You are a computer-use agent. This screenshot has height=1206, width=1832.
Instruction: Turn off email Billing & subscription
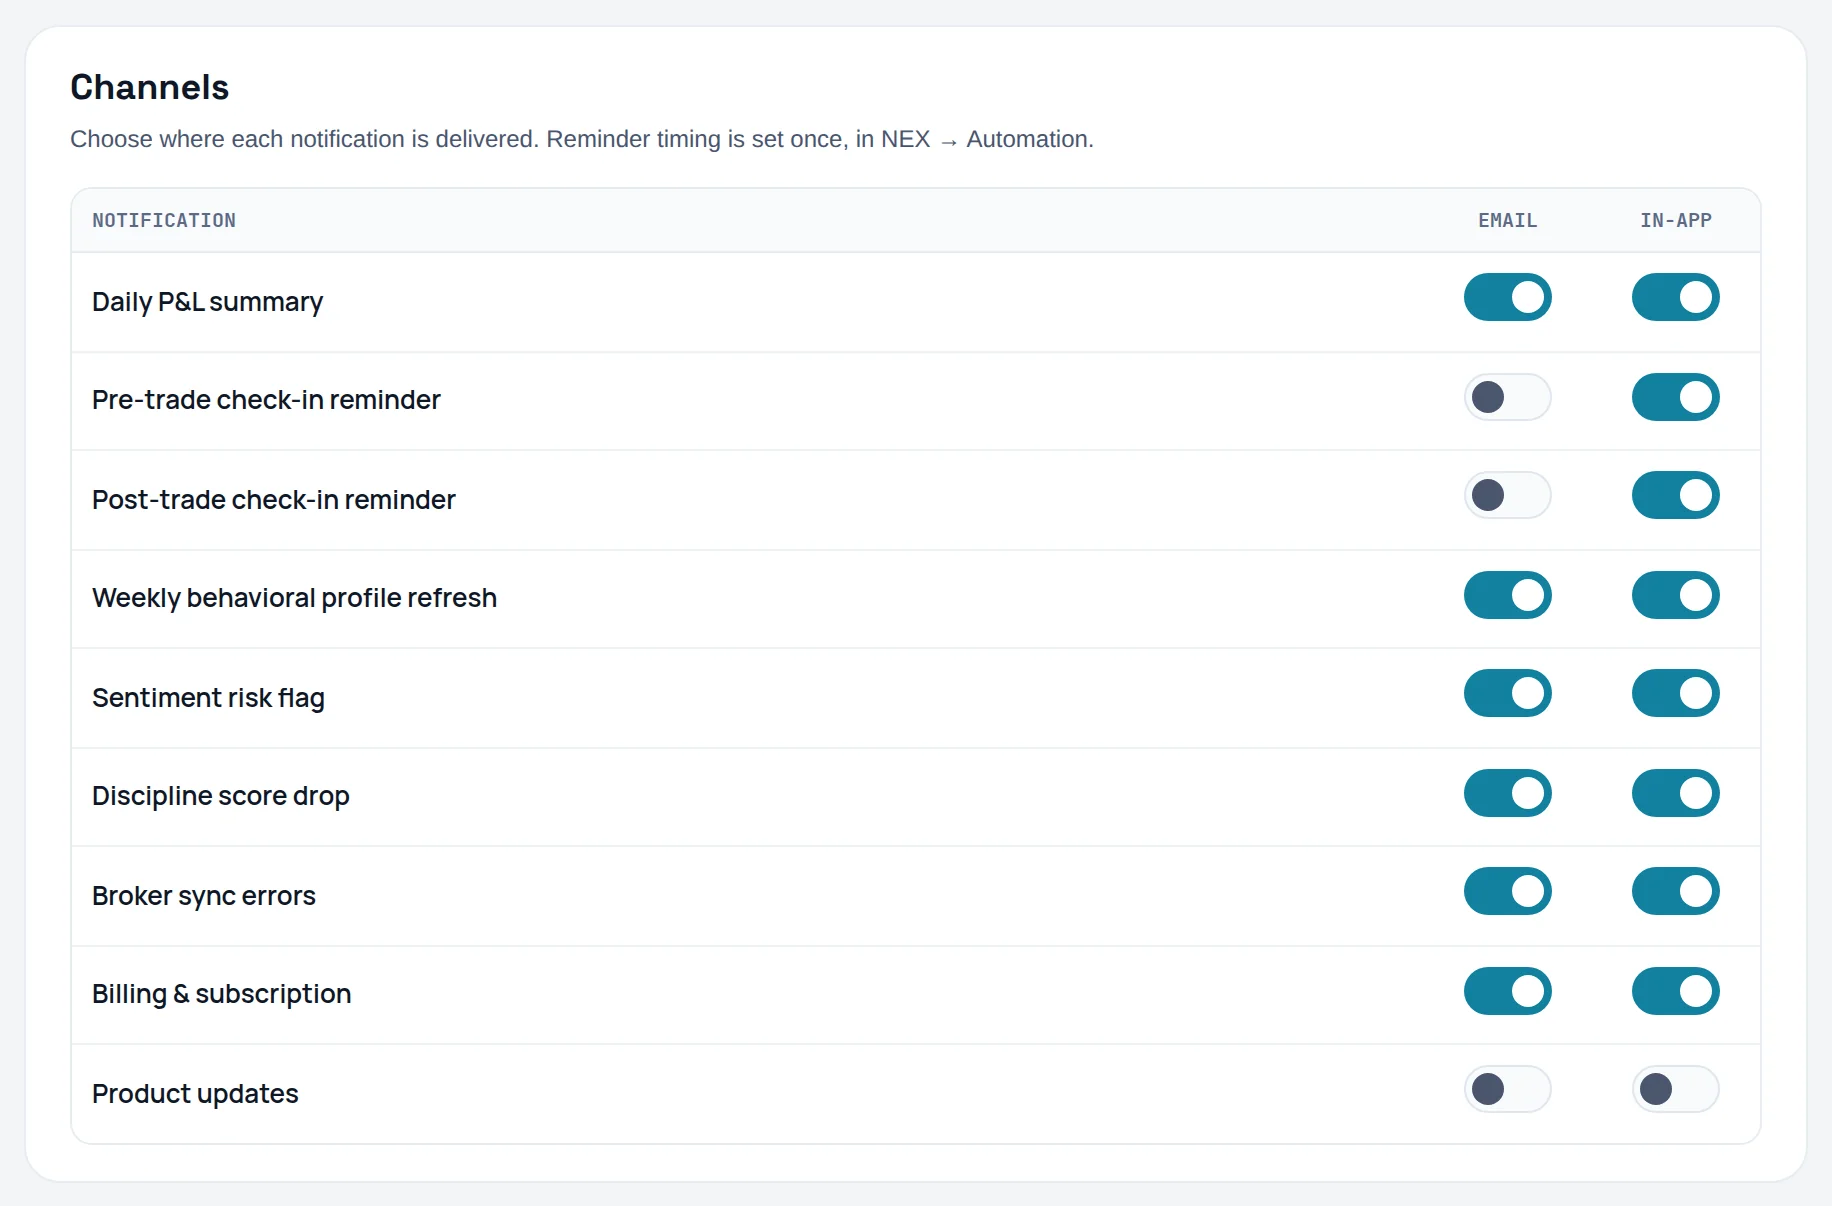1507,991
